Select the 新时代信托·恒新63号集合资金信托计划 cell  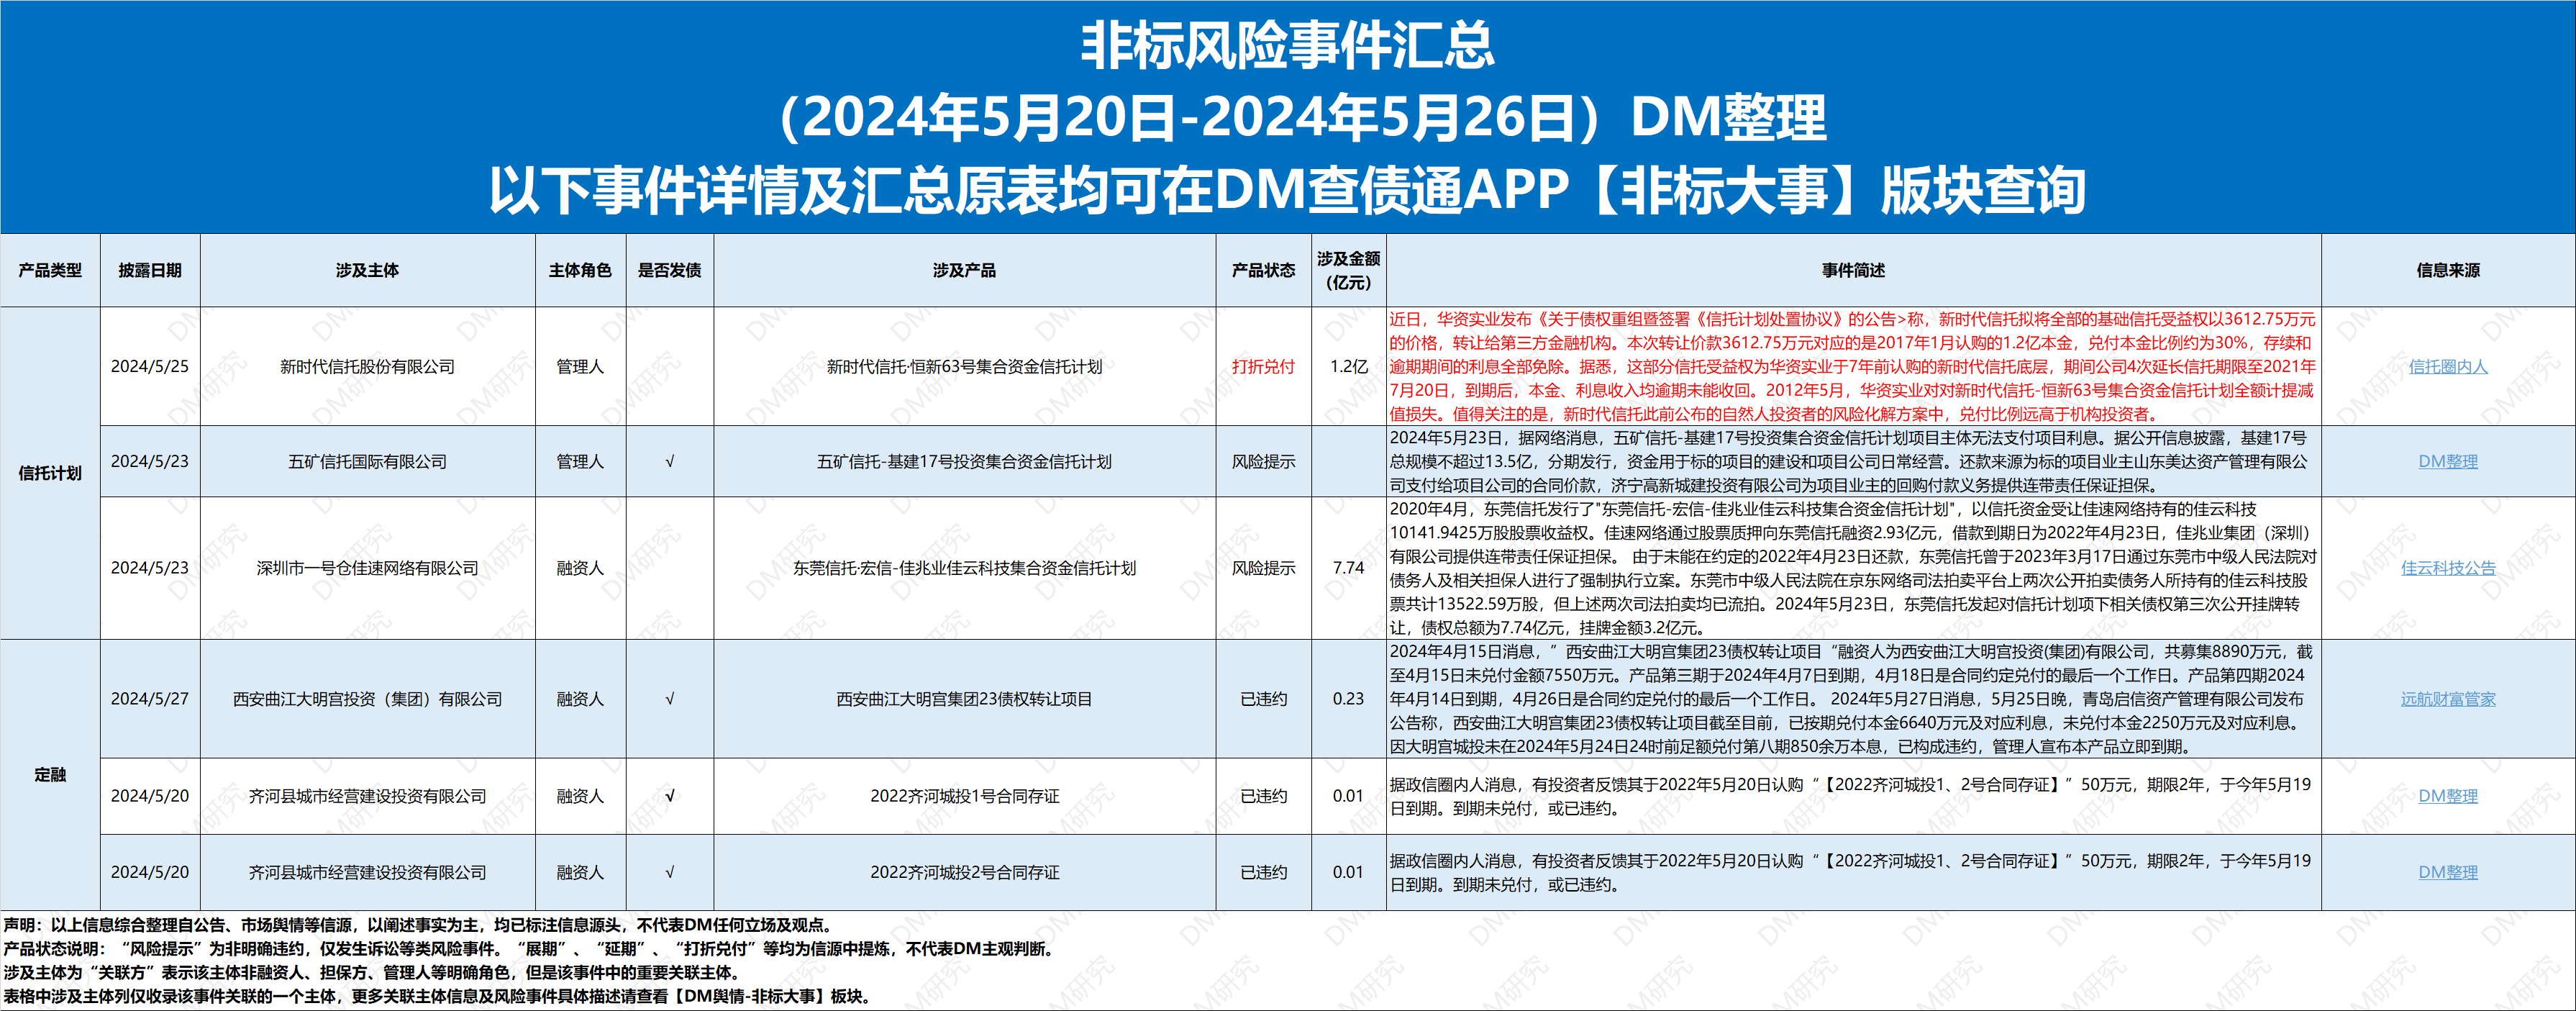click(964, 367)
